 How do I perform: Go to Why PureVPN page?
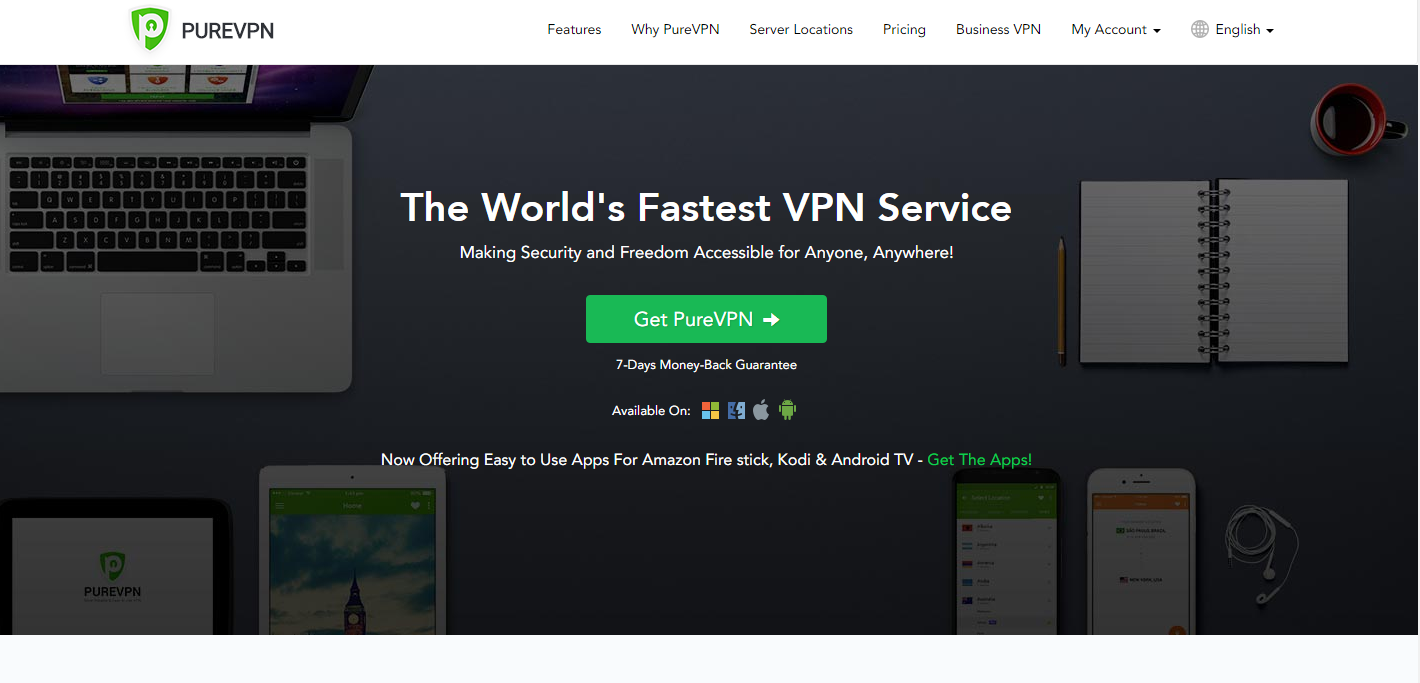pos(675,30)
